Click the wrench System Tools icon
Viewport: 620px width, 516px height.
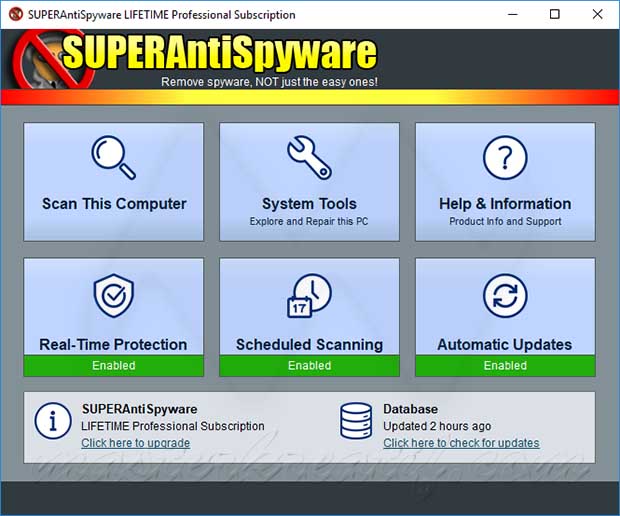pos(309,157)
